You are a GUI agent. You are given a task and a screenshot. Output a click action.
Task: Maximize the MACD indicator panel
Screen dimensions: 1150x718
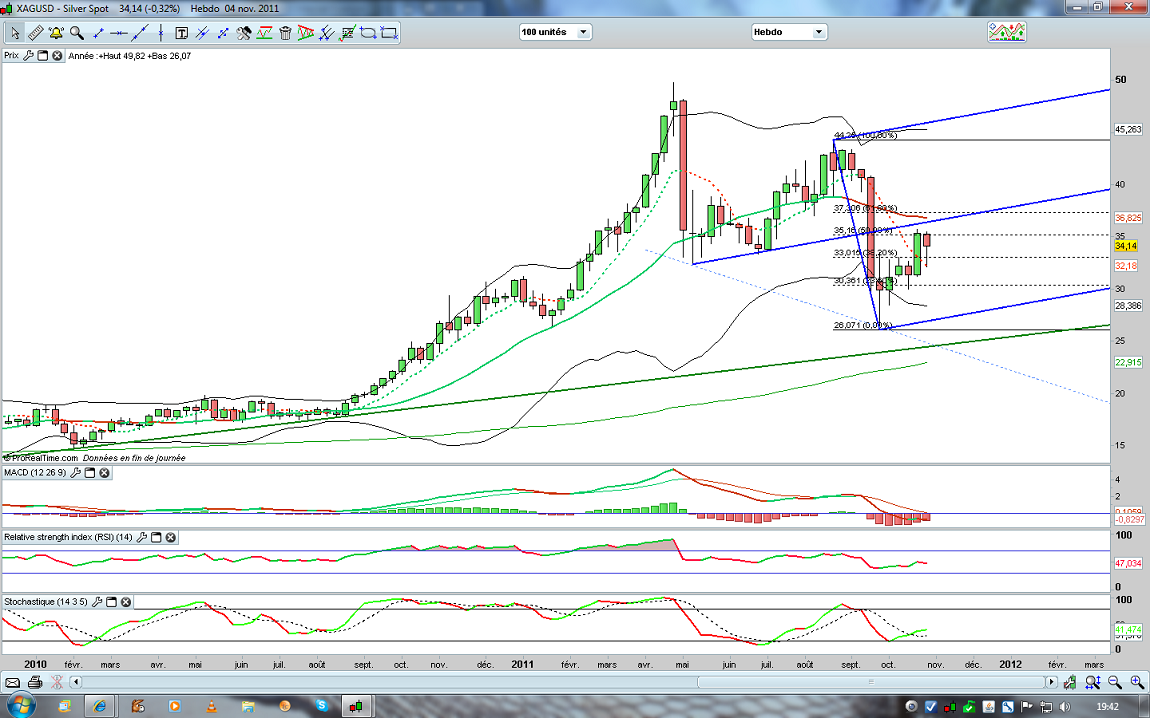click(90, 473)
